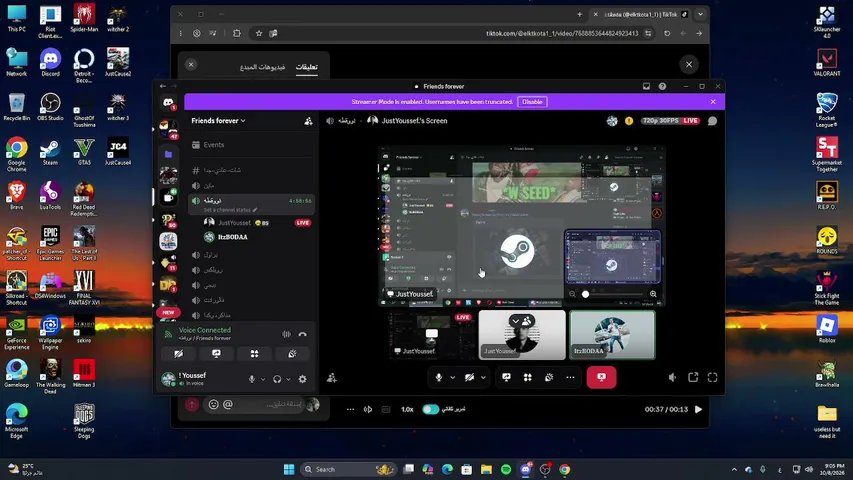Show hidden system tray icons chevron
Viewport: 853px width, 480px height.
[x=734, y=469]
